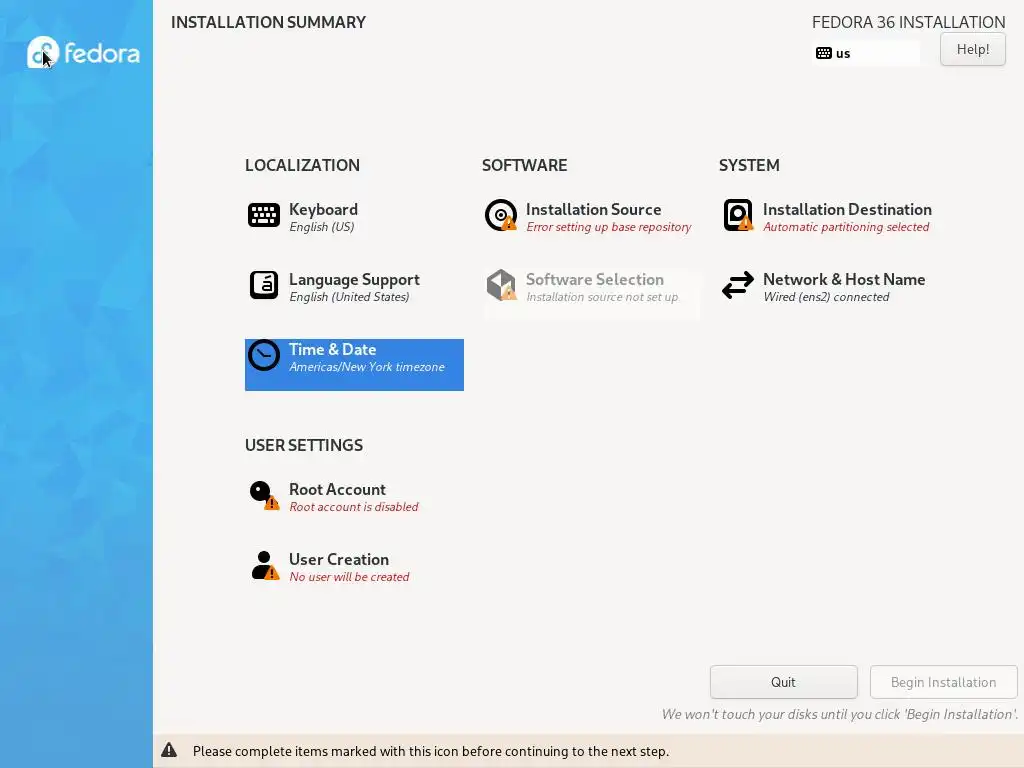
Task: Click the greyed-out Software Selection label
Action: pyautogui.click(x=595, y=280)
